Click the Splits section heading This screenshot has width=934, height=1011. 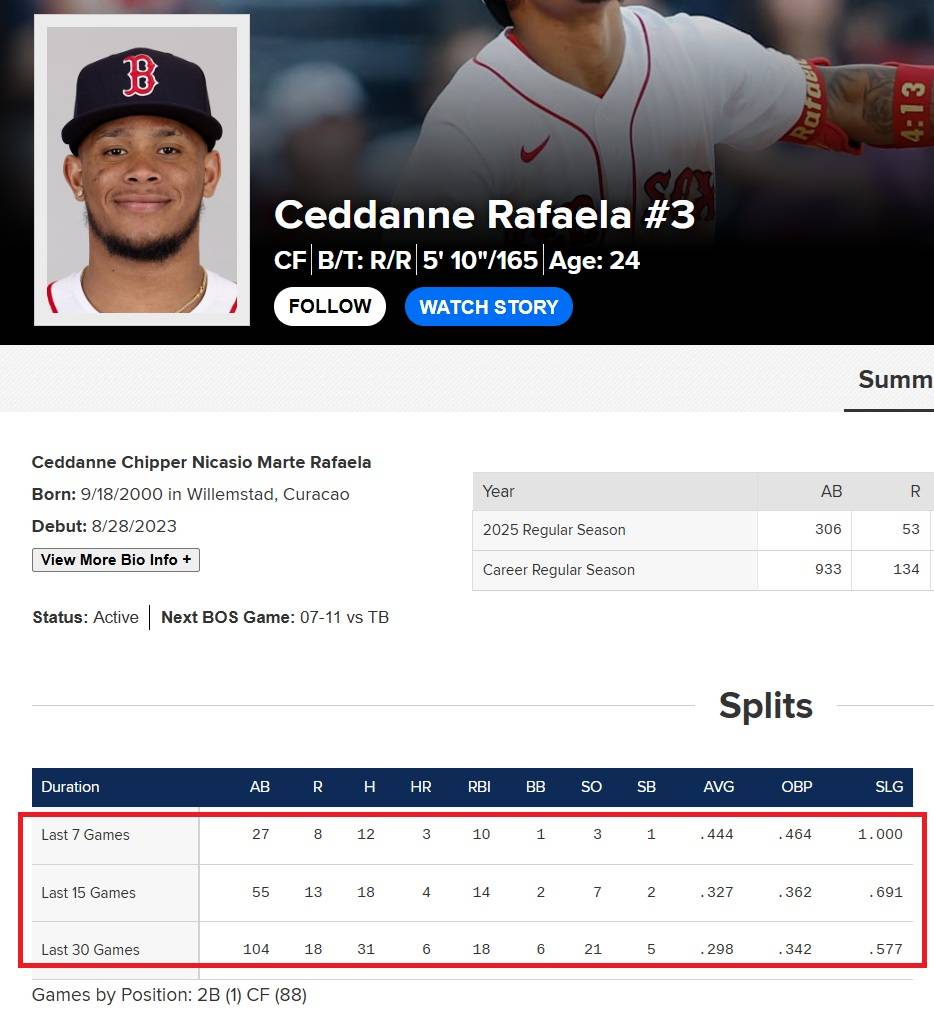[766, 706]
